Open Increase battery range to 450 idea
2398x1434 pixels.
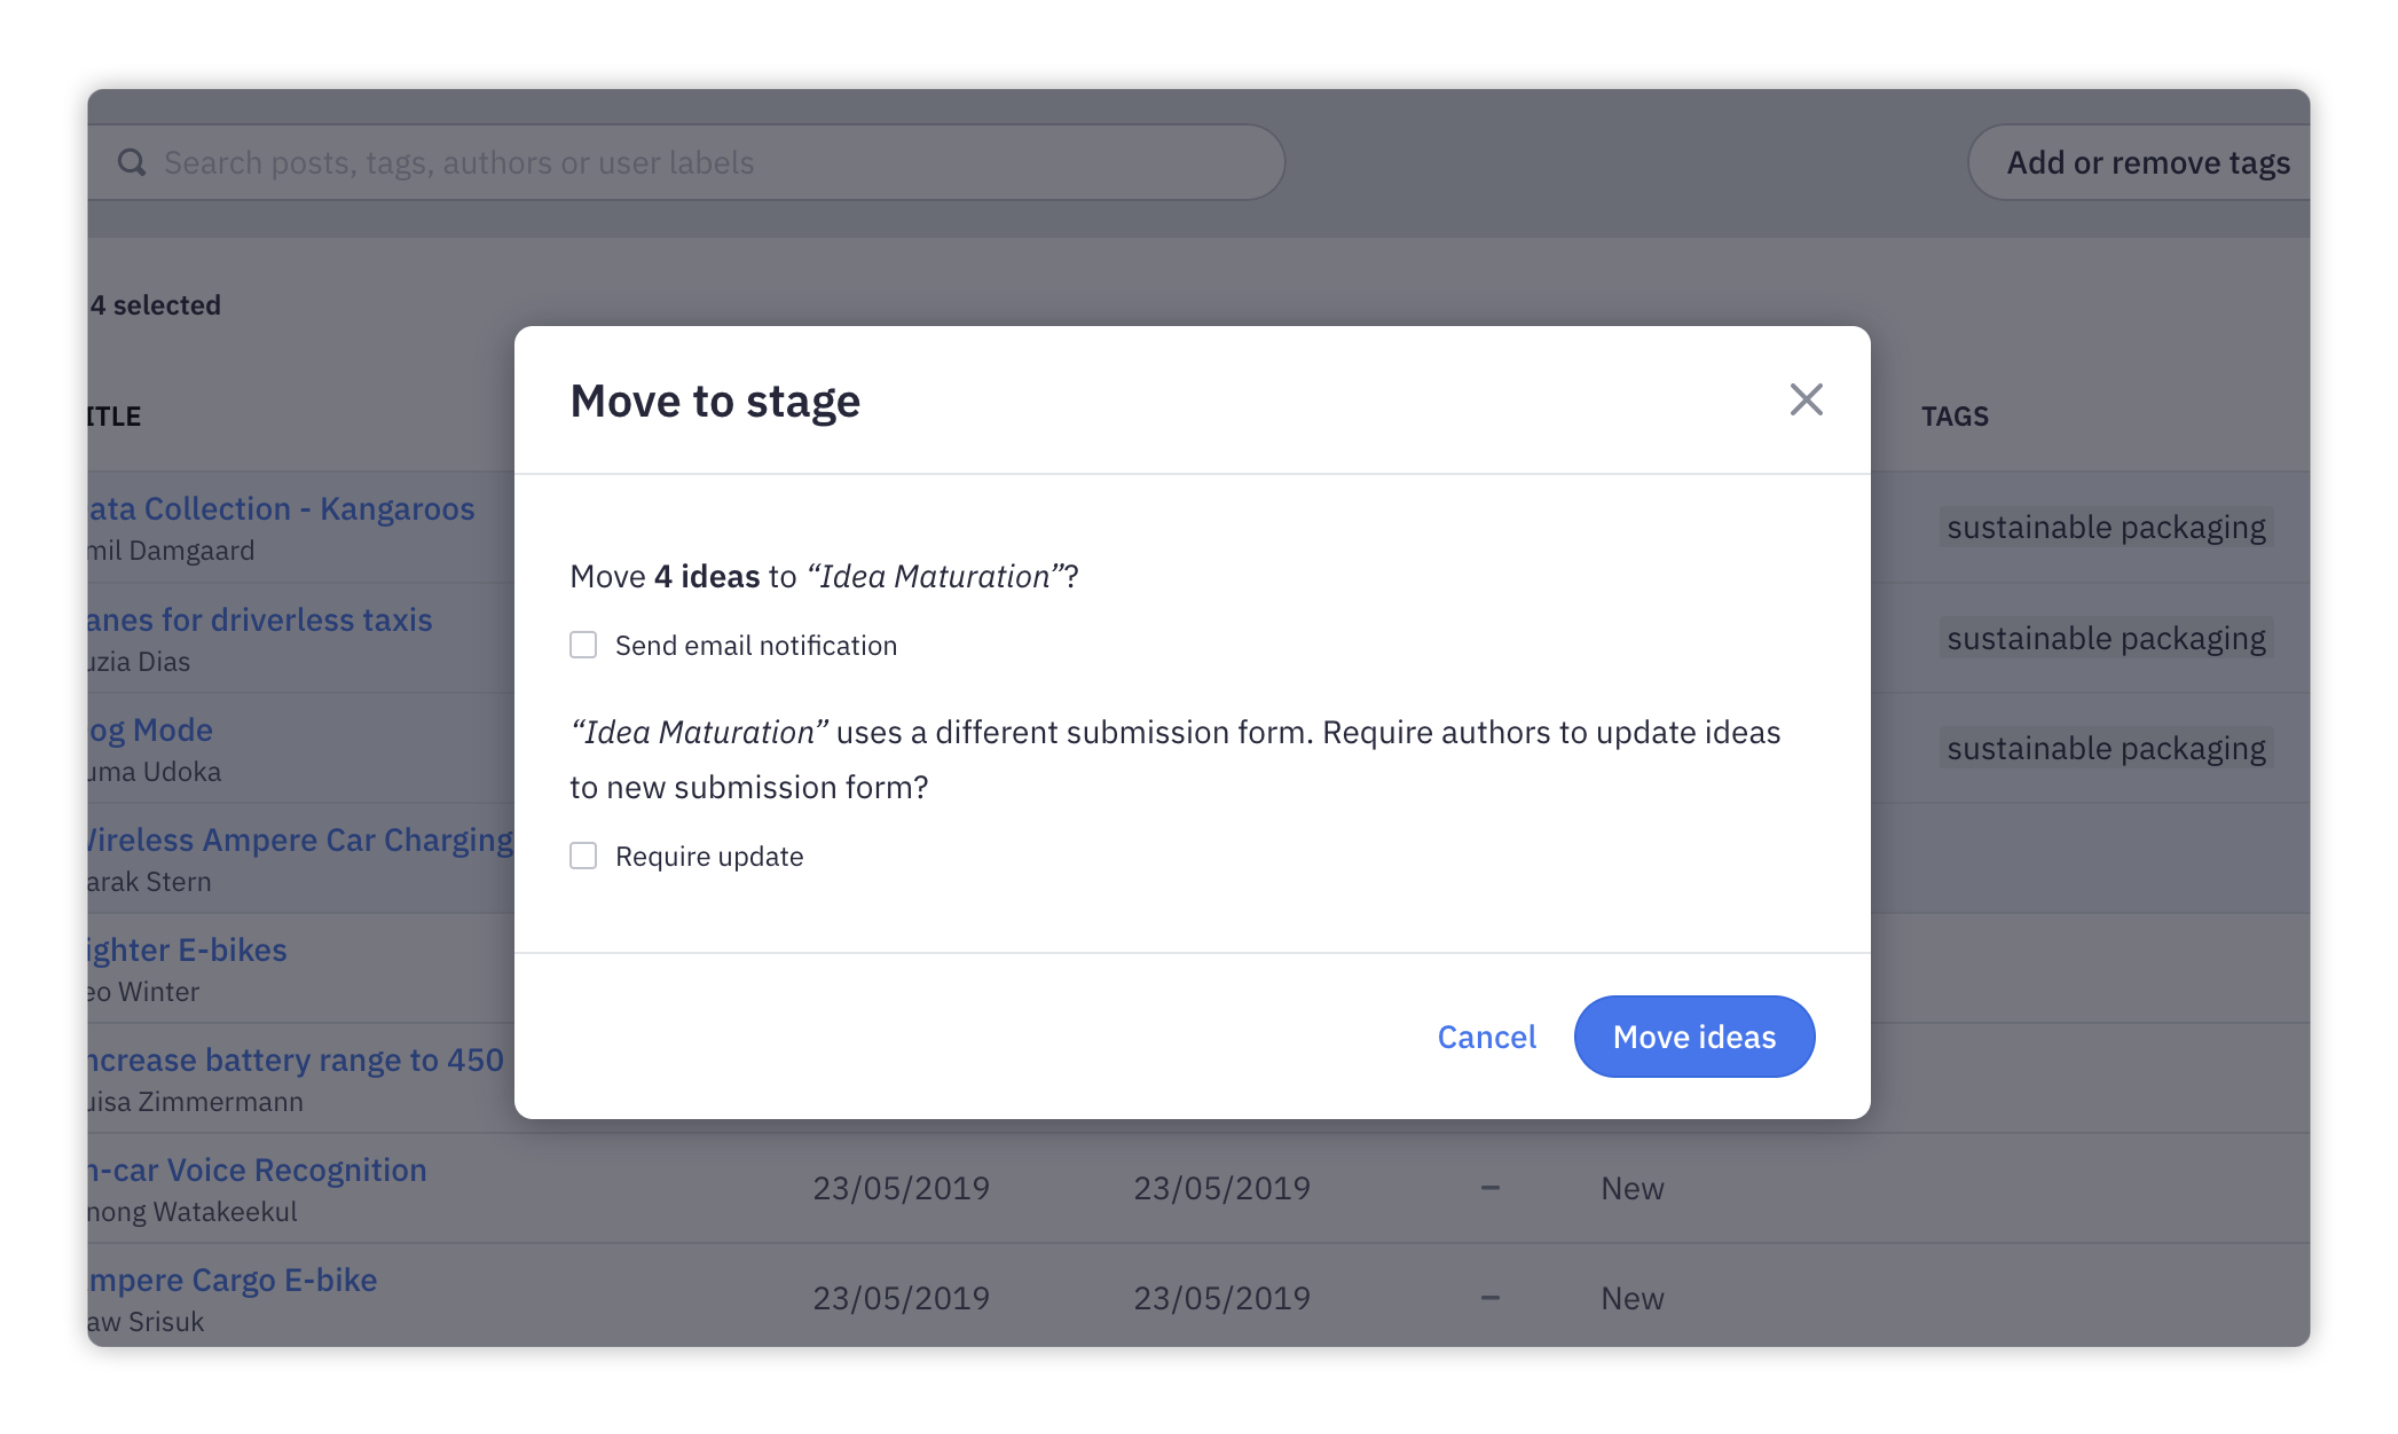[296, 1059]
